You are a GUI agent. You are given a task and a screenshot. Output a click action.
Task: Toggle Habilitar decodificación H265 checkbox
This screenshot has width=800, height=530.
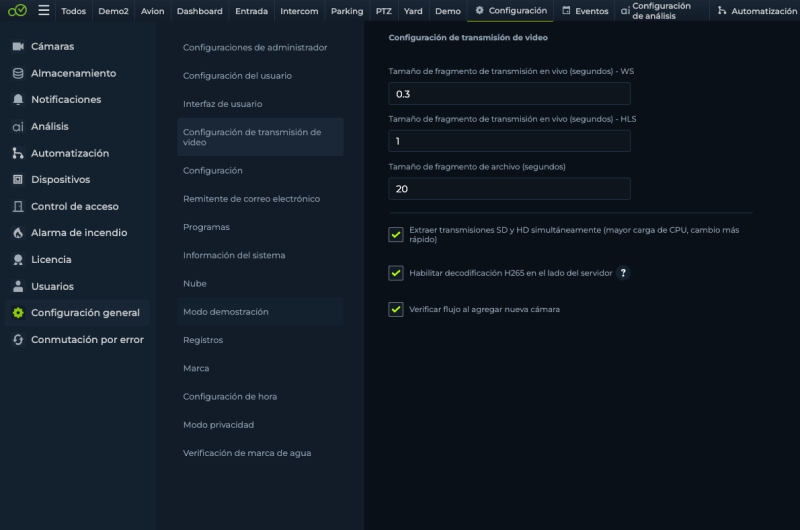click(x=396, y=273)
